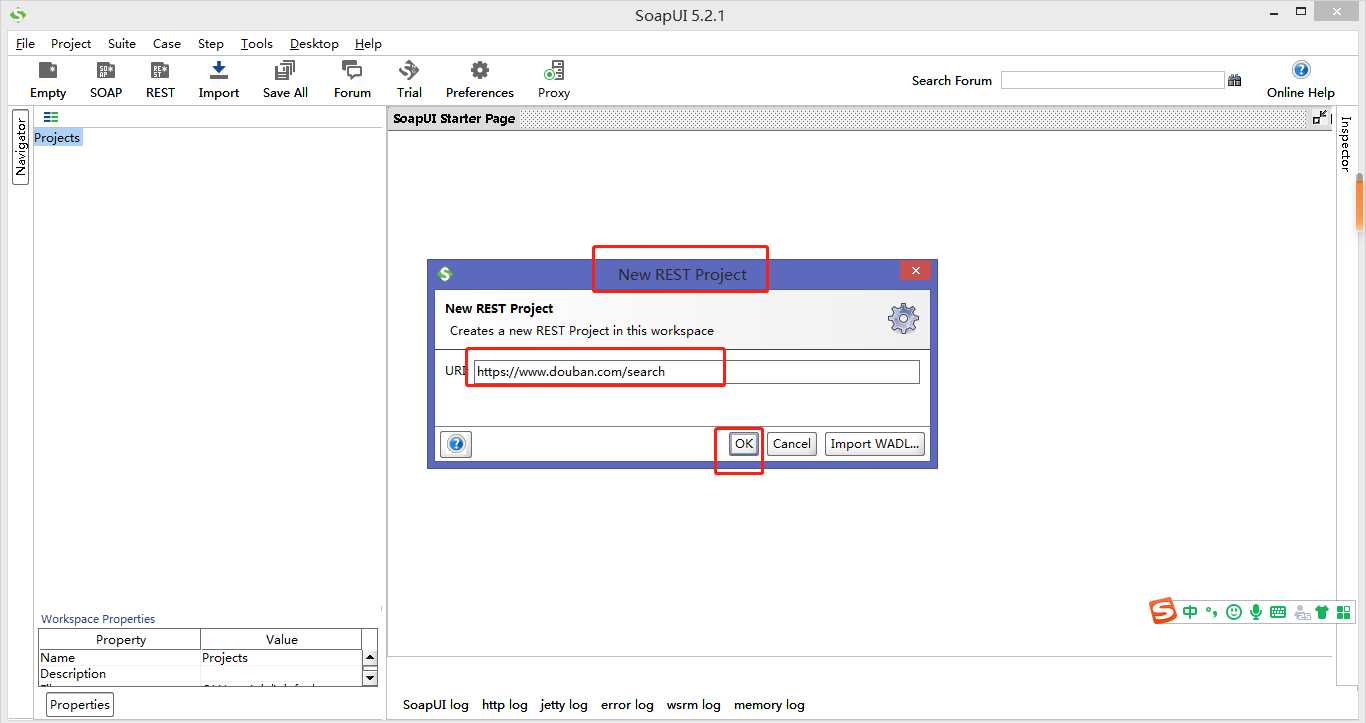Click the search forum go icon
The image size is (1366, 723).
[x=1234, y=80]
